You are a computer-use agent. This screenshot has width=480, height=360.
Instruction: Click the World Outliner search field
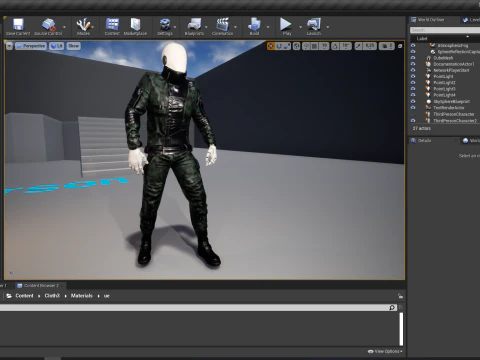pyautogui.click(x=445, y=30)
